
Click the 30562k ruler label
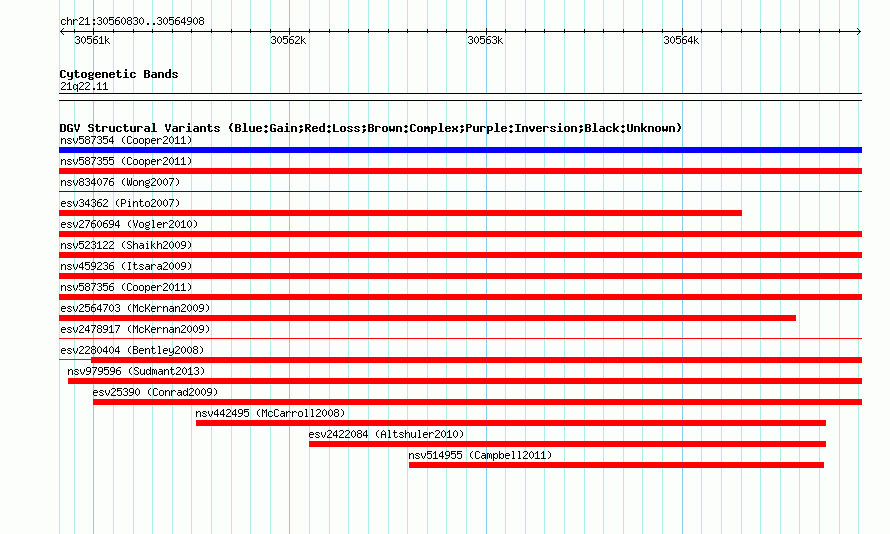click(x=288, y=40)
